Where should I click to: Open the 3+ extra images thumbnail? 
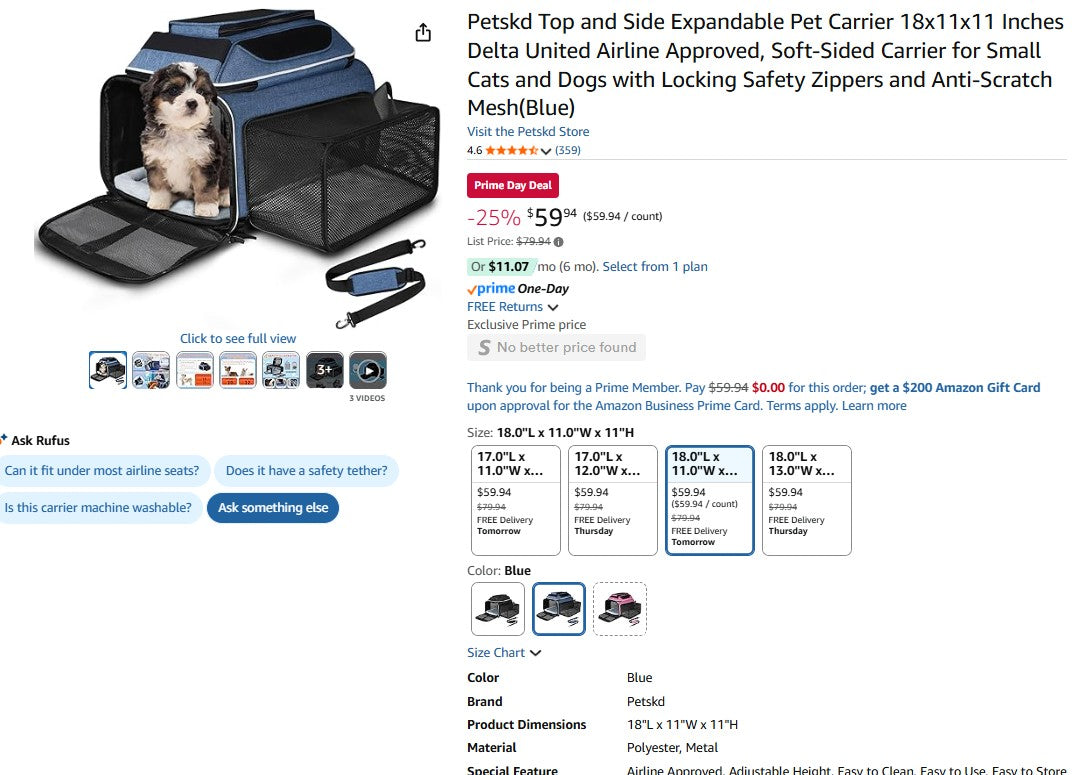pyautogui.click(x=323, y=370)
